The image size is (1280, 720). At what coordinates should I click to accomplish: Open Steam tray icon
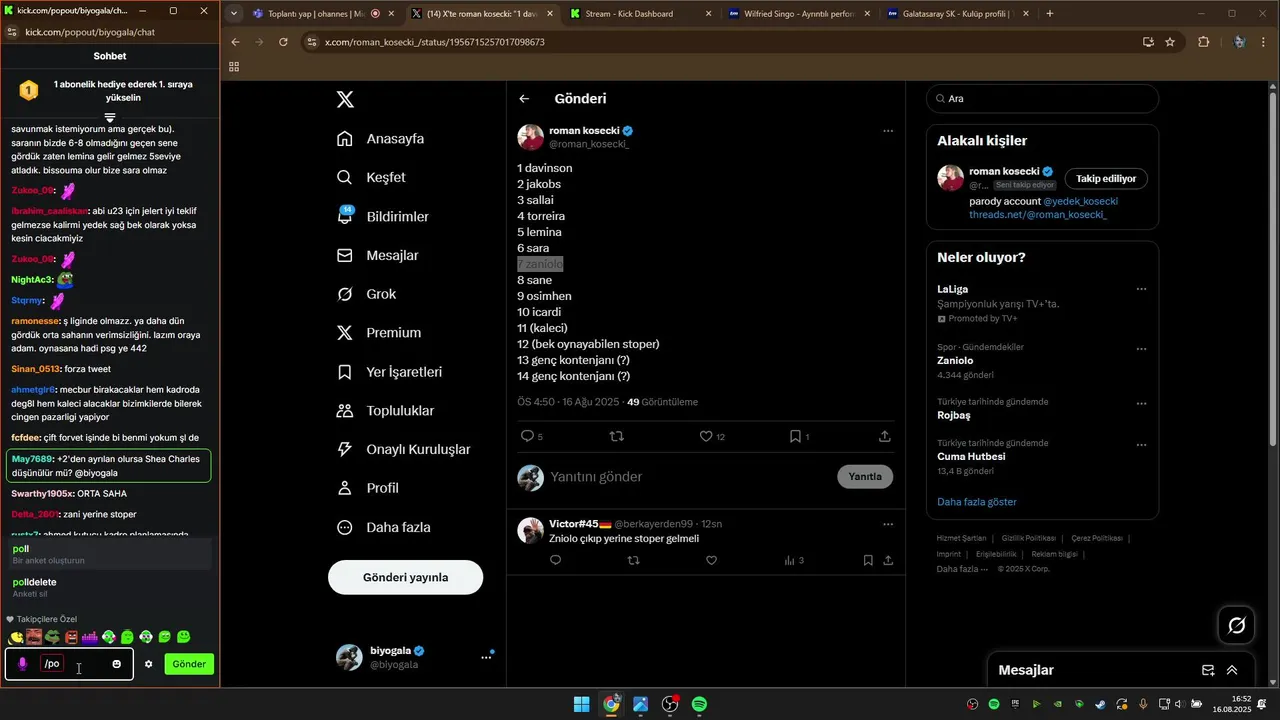coord(1100,704)
